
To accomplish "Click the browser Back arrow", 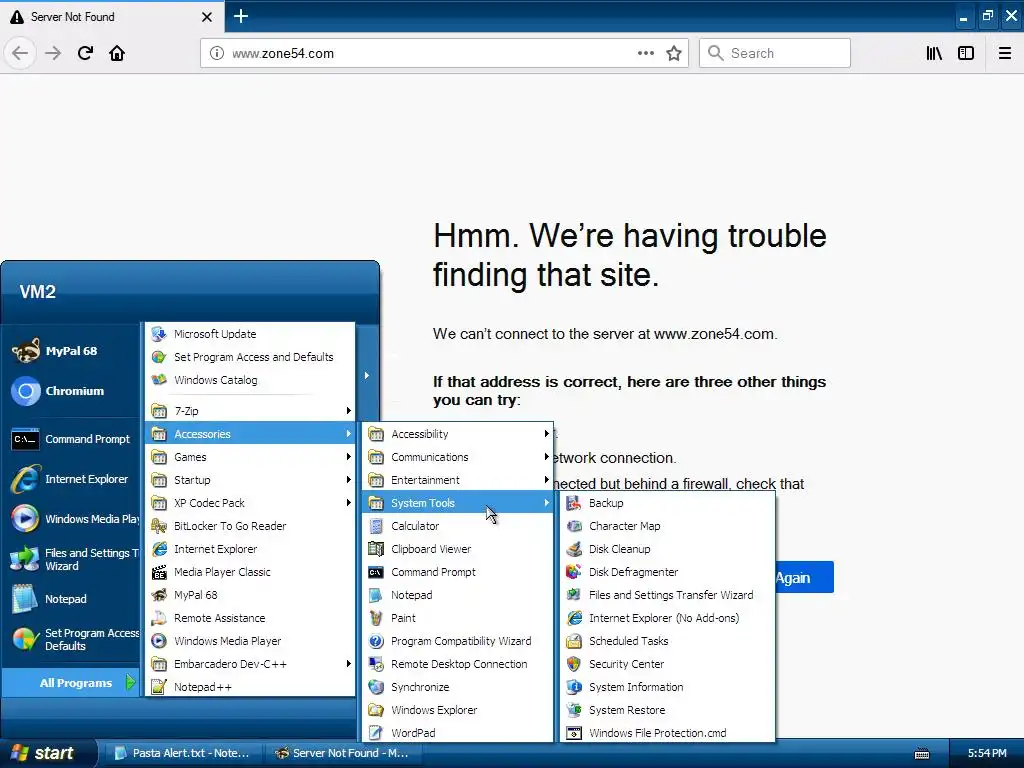I will [20, 53].
